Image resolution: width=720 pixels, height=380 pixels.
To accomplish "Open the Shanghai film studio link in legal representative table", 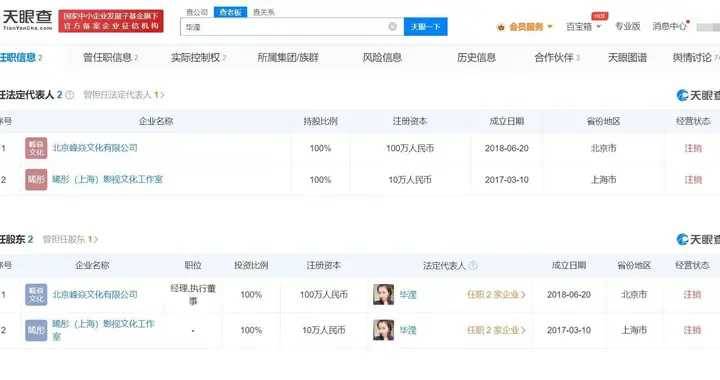I will click(107, 179).
